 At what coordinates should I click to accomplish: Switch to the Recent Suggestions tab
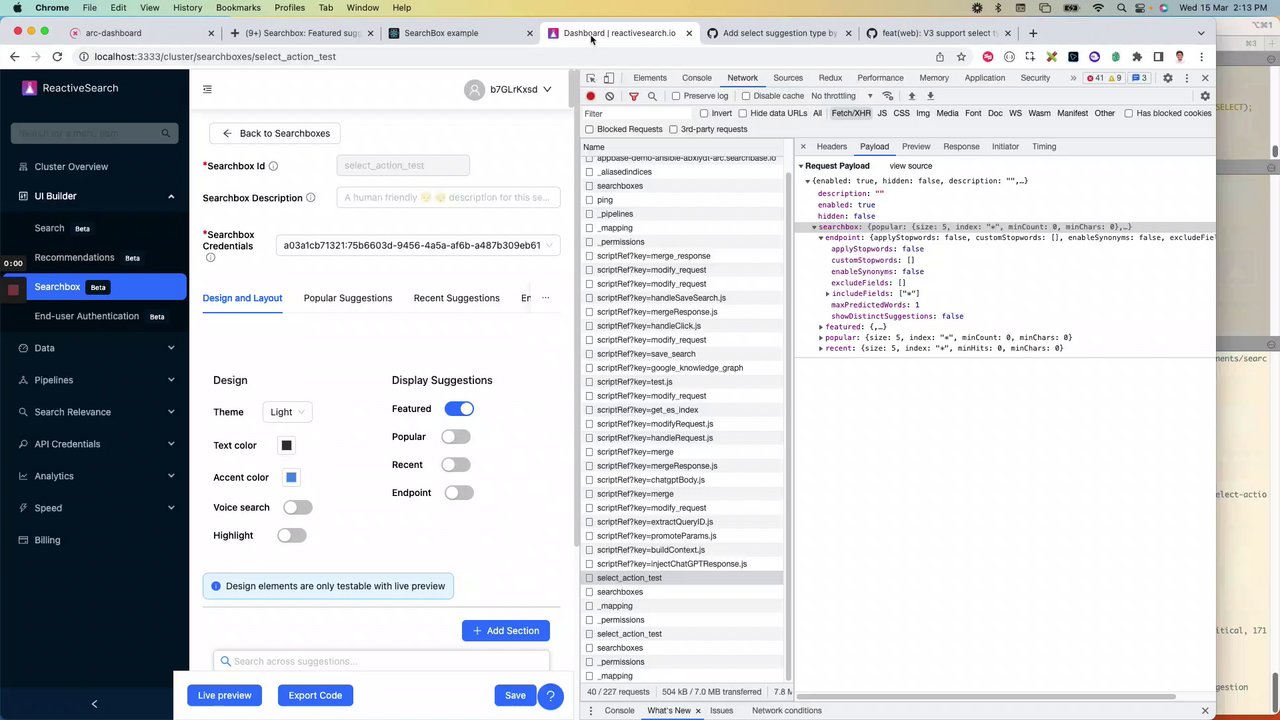tap(457, 298)
